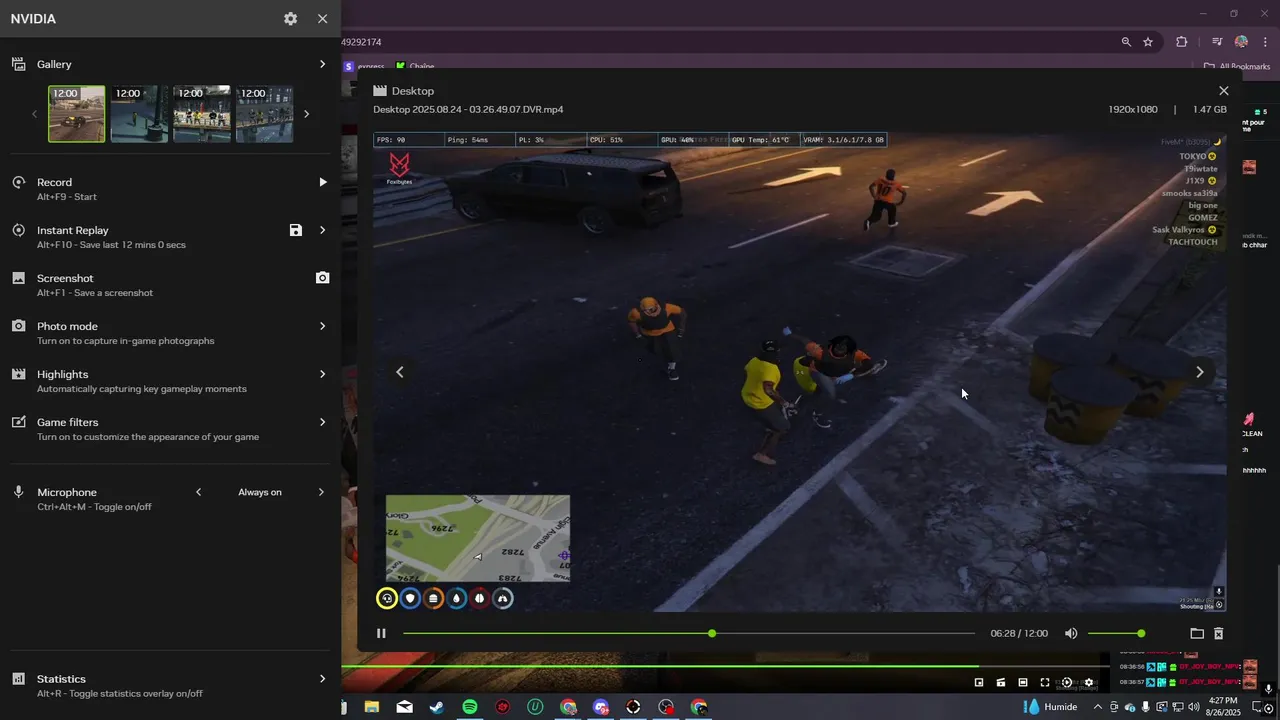1280x720 pixels.
Task: Open the Game filters entry
Action: pos(67,422)
